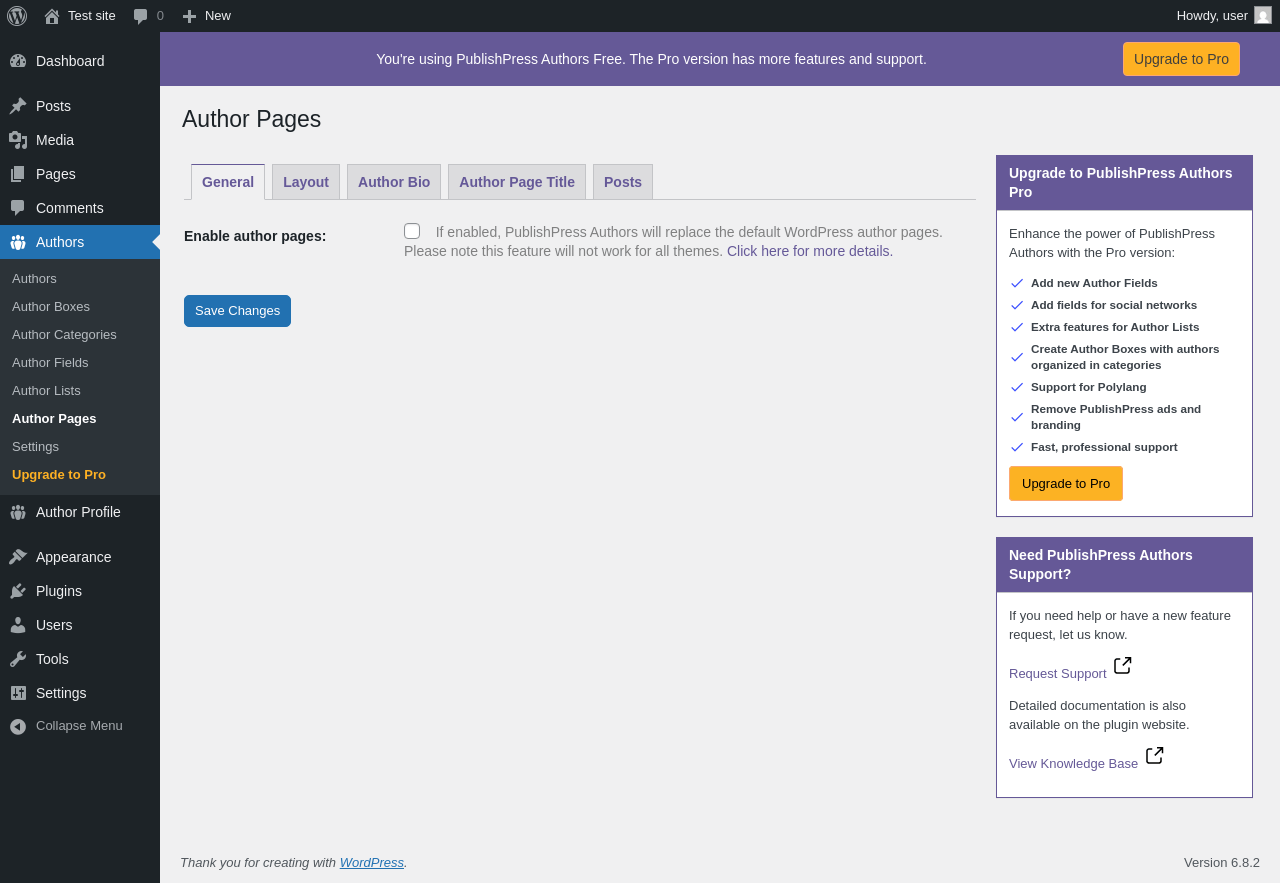Click the Posts pushpin icon
The width and height of the screenshot is (1280, 883).
point(18,106)
